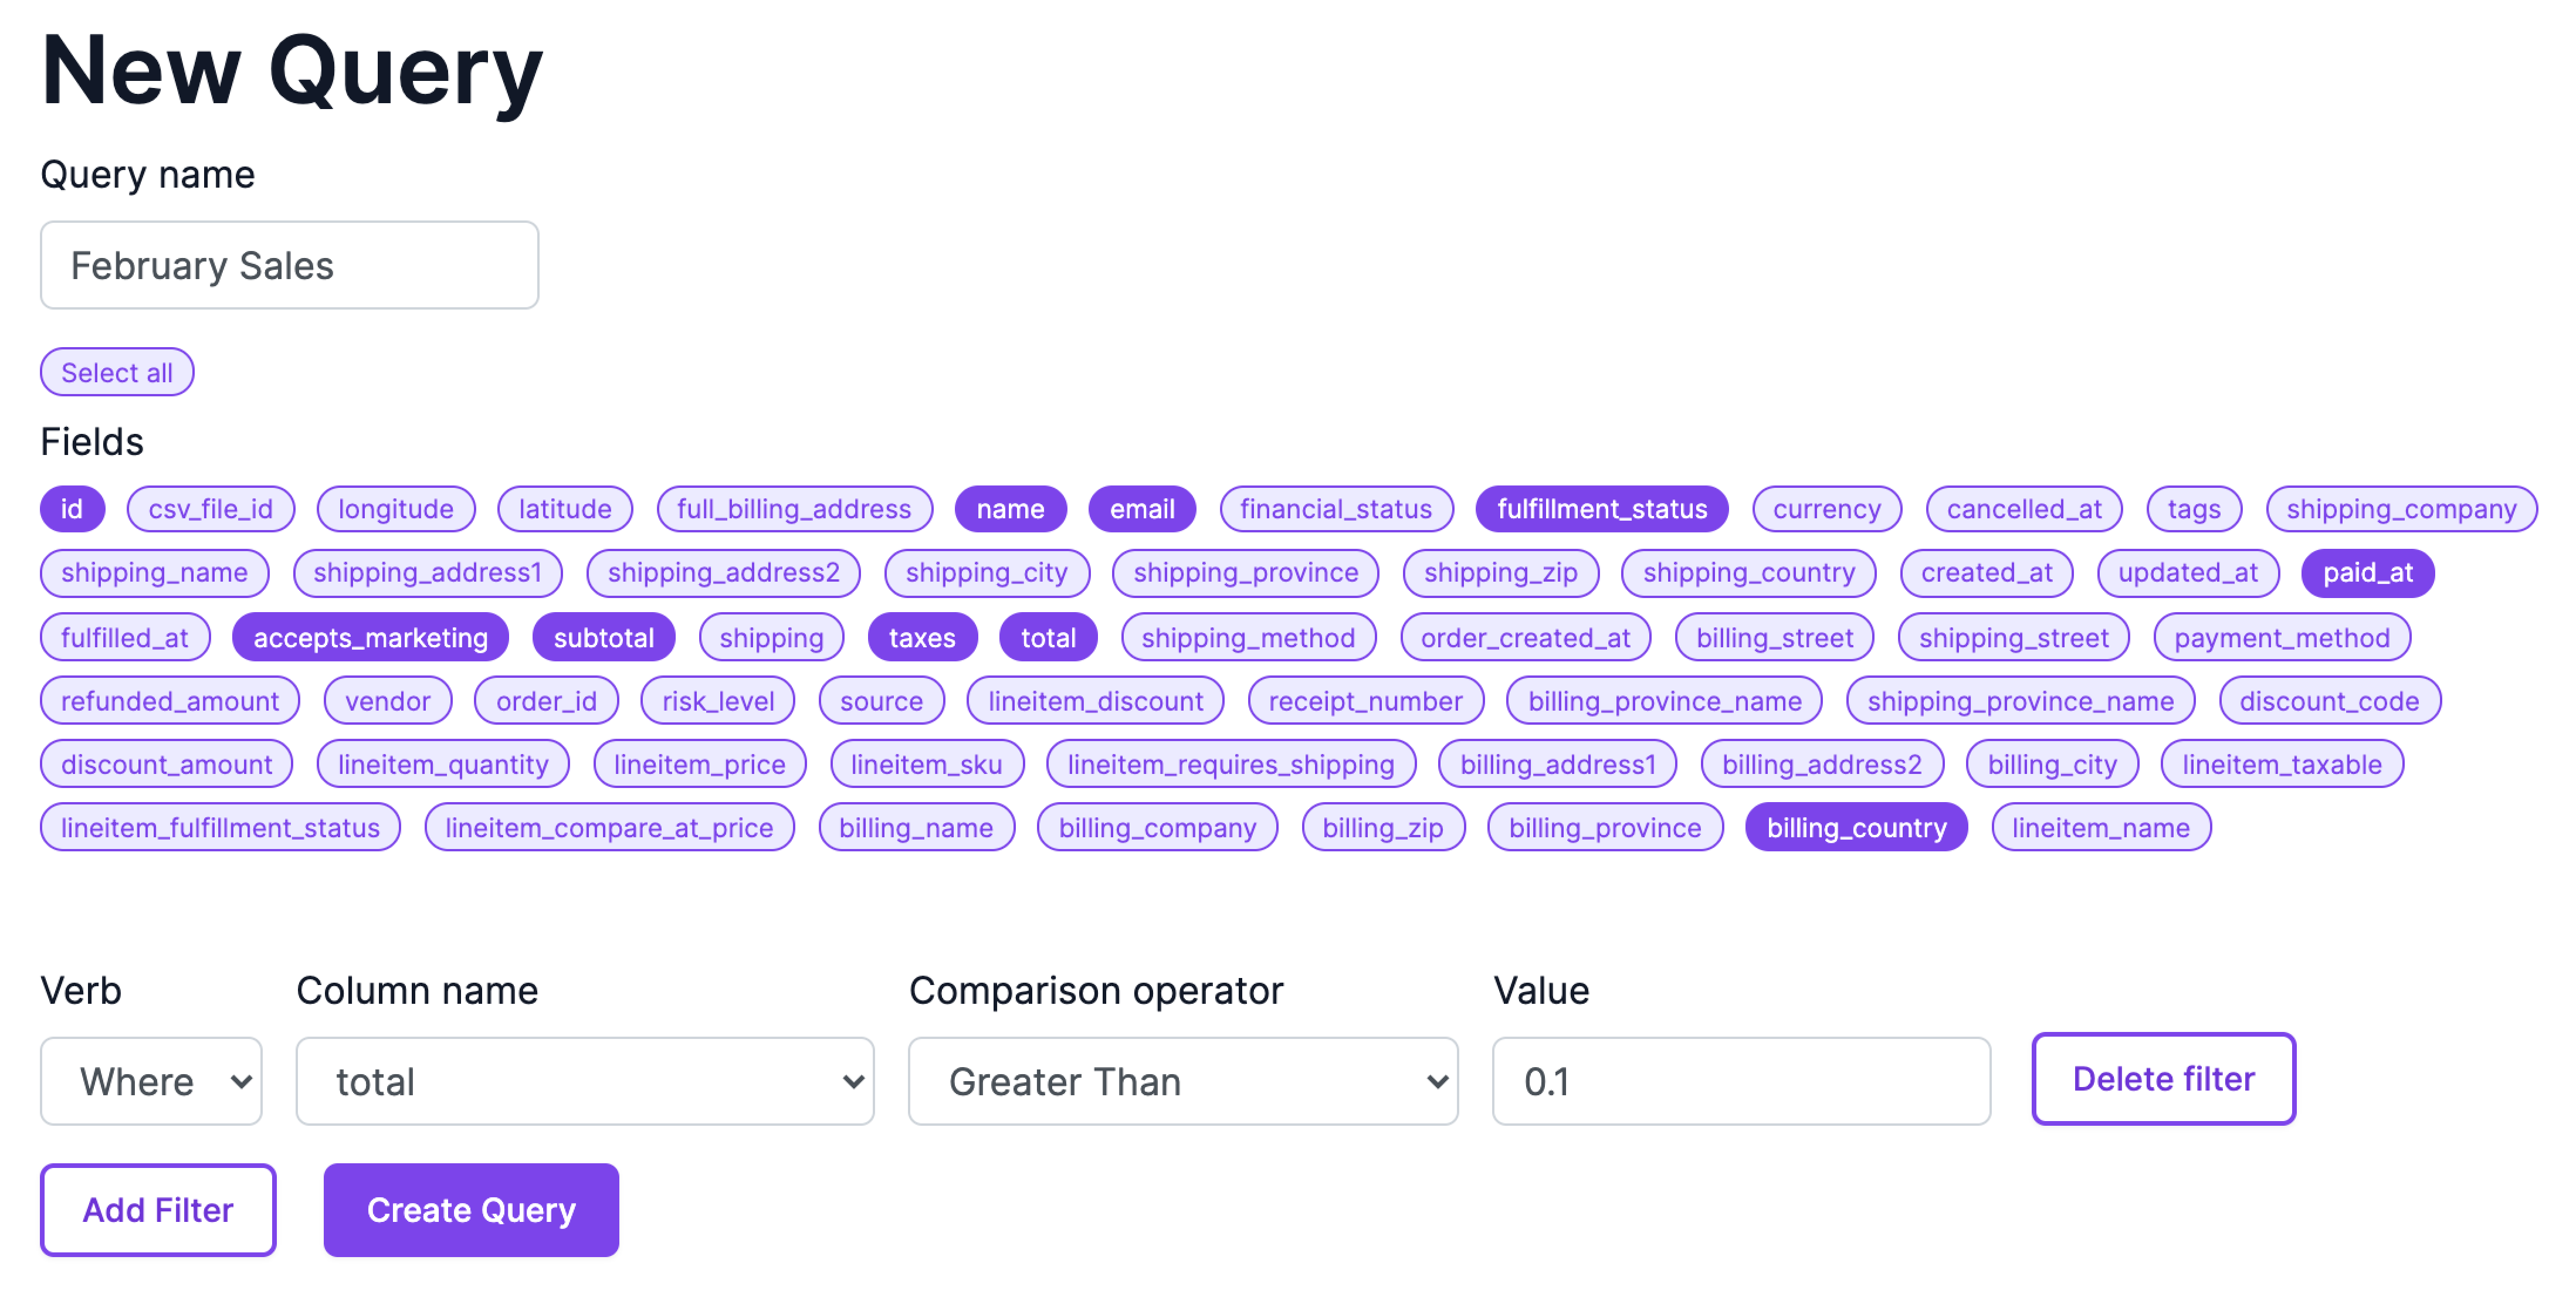Image resolution: width=2576 pixels, height=1304 pixels.
Task: Open the Verb dropdown showing Where
Action: (x=151, y=1081)
